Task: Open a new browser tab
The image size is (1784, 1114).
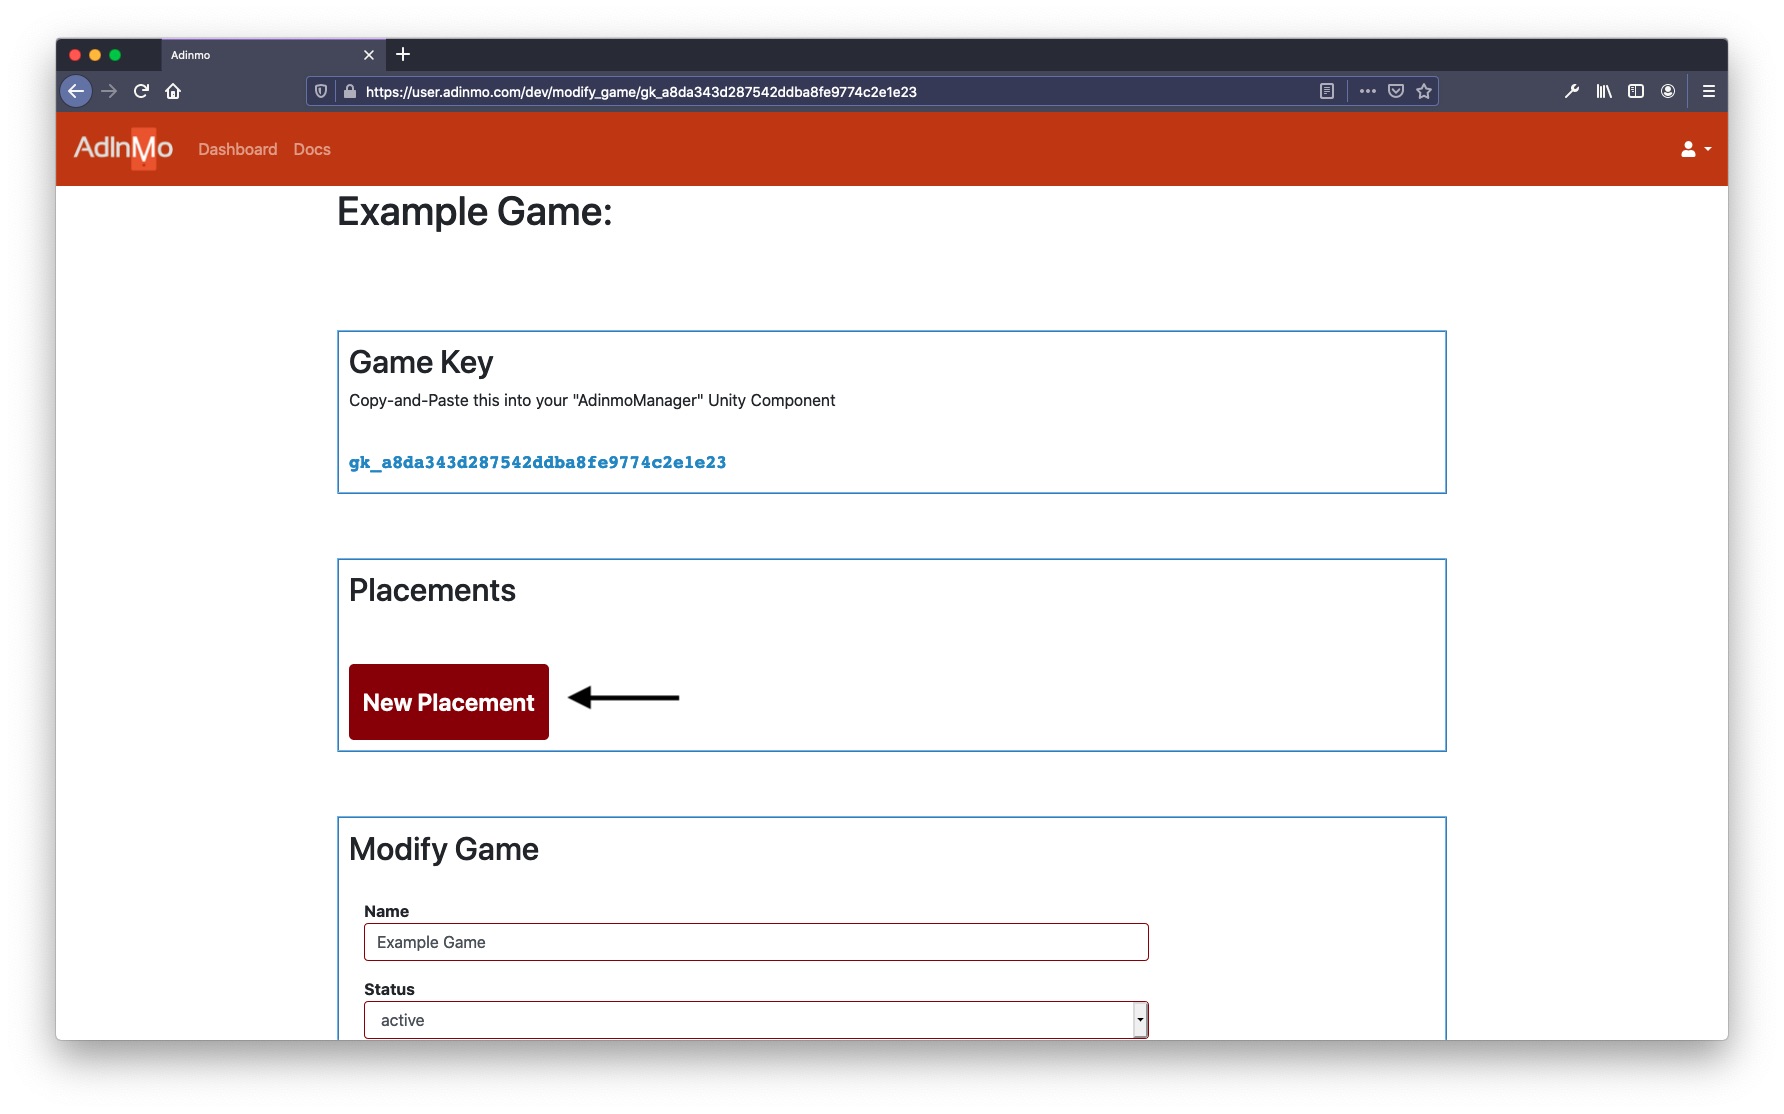Action: [x=403, y=54]
